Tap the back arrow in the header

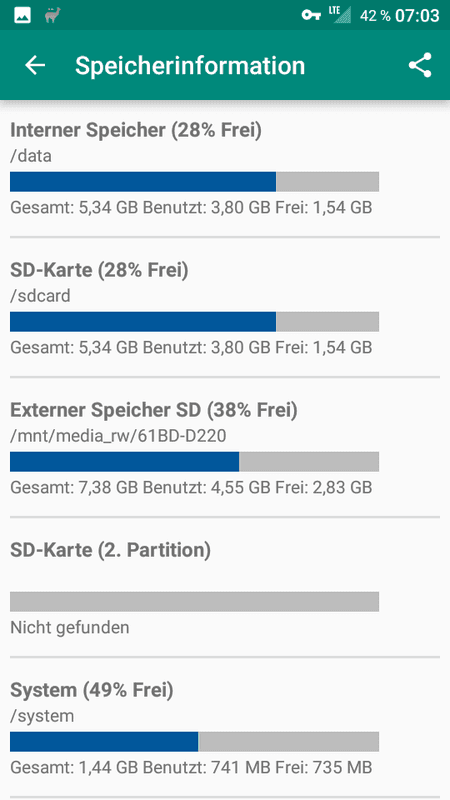click(35, 65)
